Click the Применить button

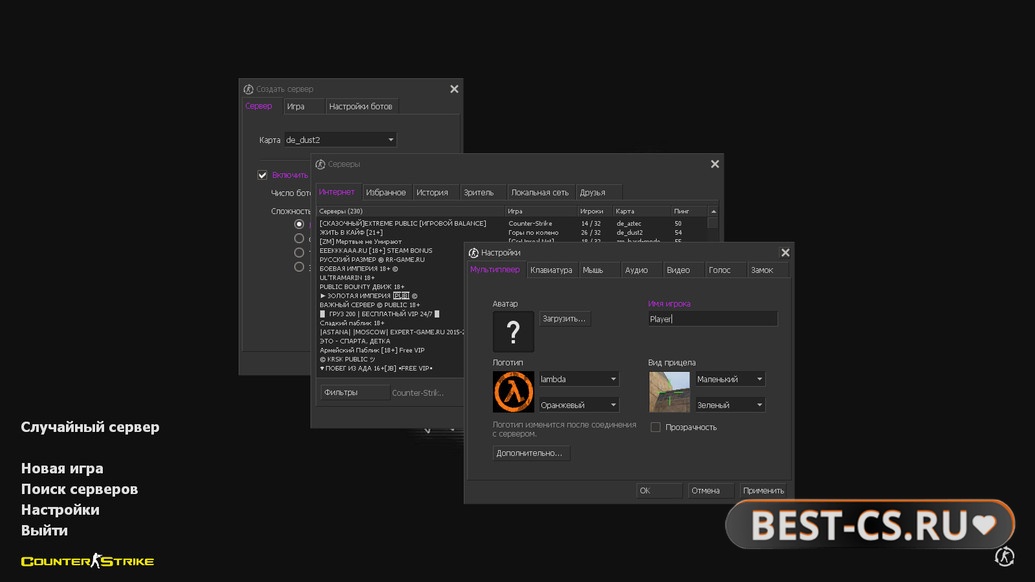pos(763,490)
